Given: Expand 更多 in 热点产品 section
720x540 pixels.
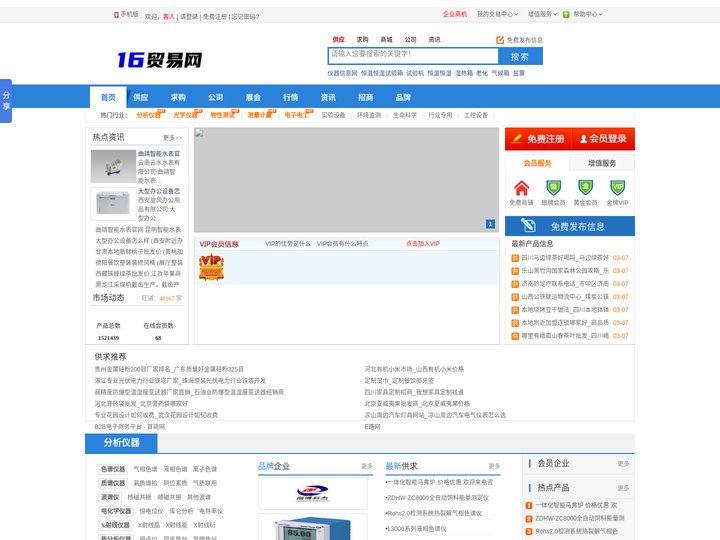Looking at the screenshot, I should [623, 488].
